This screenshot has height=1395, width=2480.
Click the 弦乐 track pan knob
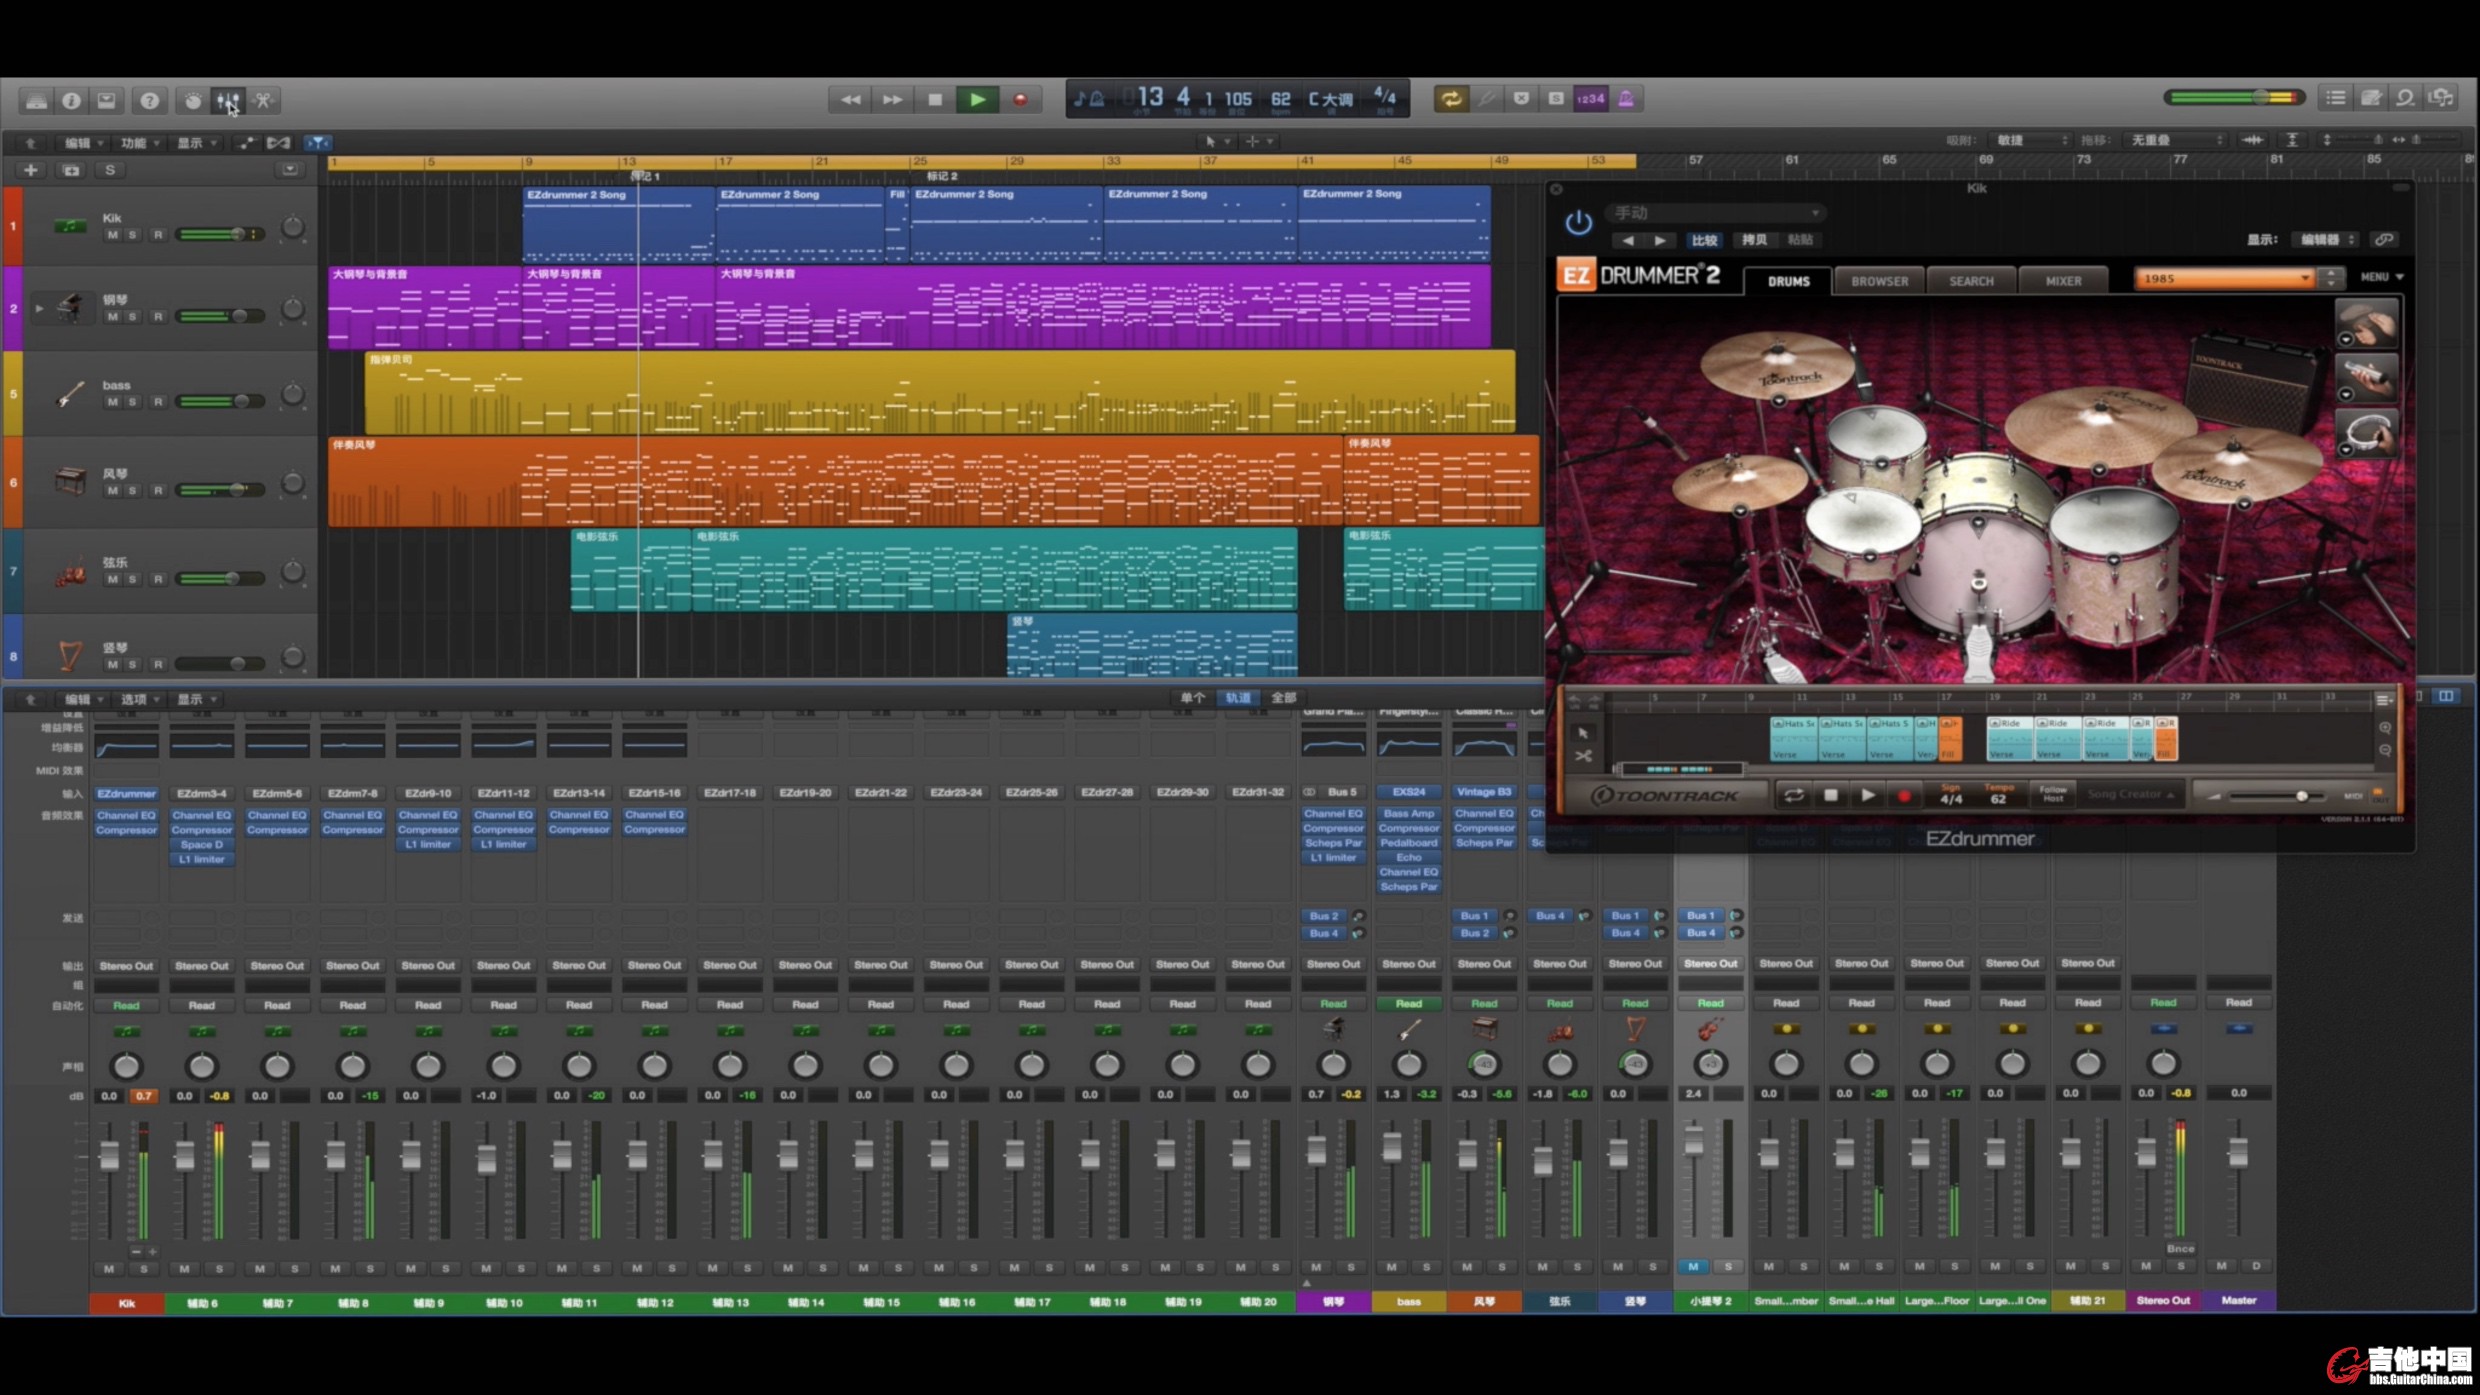[292, 572]
